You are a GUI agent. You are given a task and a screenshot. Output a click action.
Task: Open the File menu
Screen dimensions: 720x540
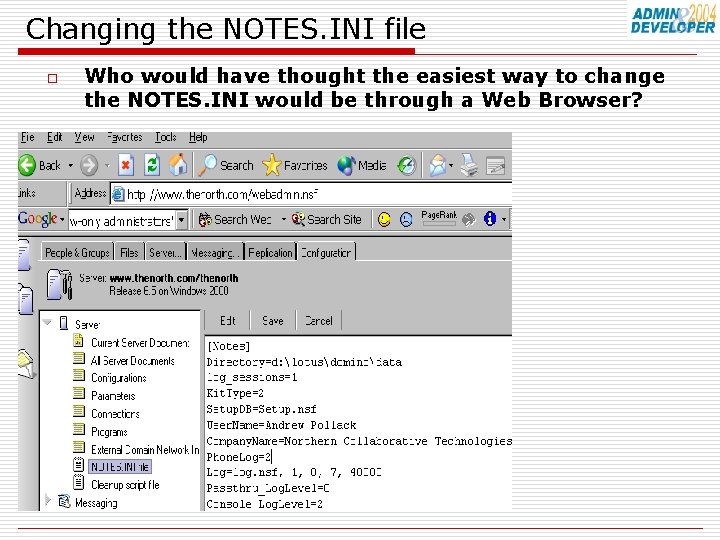(28, 137)
